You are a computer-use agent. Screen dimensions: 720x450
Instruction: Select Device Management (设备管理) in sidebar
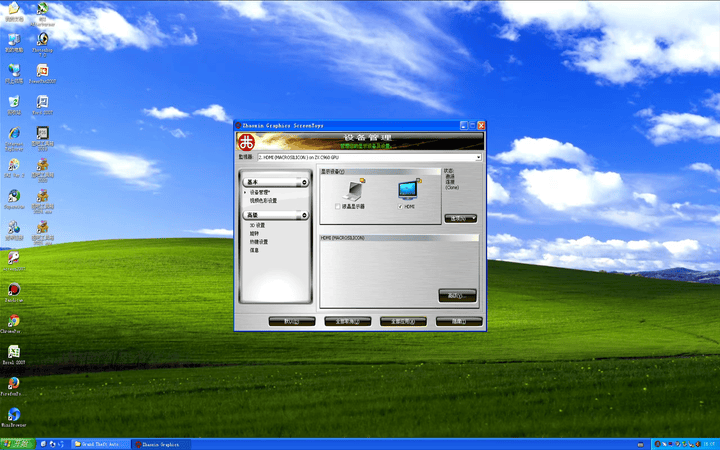(x=259, y=192)
